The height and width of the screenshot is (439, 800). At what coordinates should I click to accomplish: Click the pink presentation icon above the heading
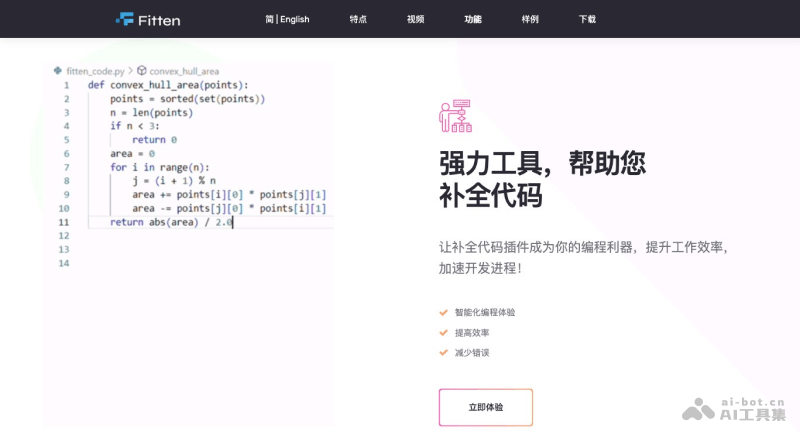pos(455,116)
